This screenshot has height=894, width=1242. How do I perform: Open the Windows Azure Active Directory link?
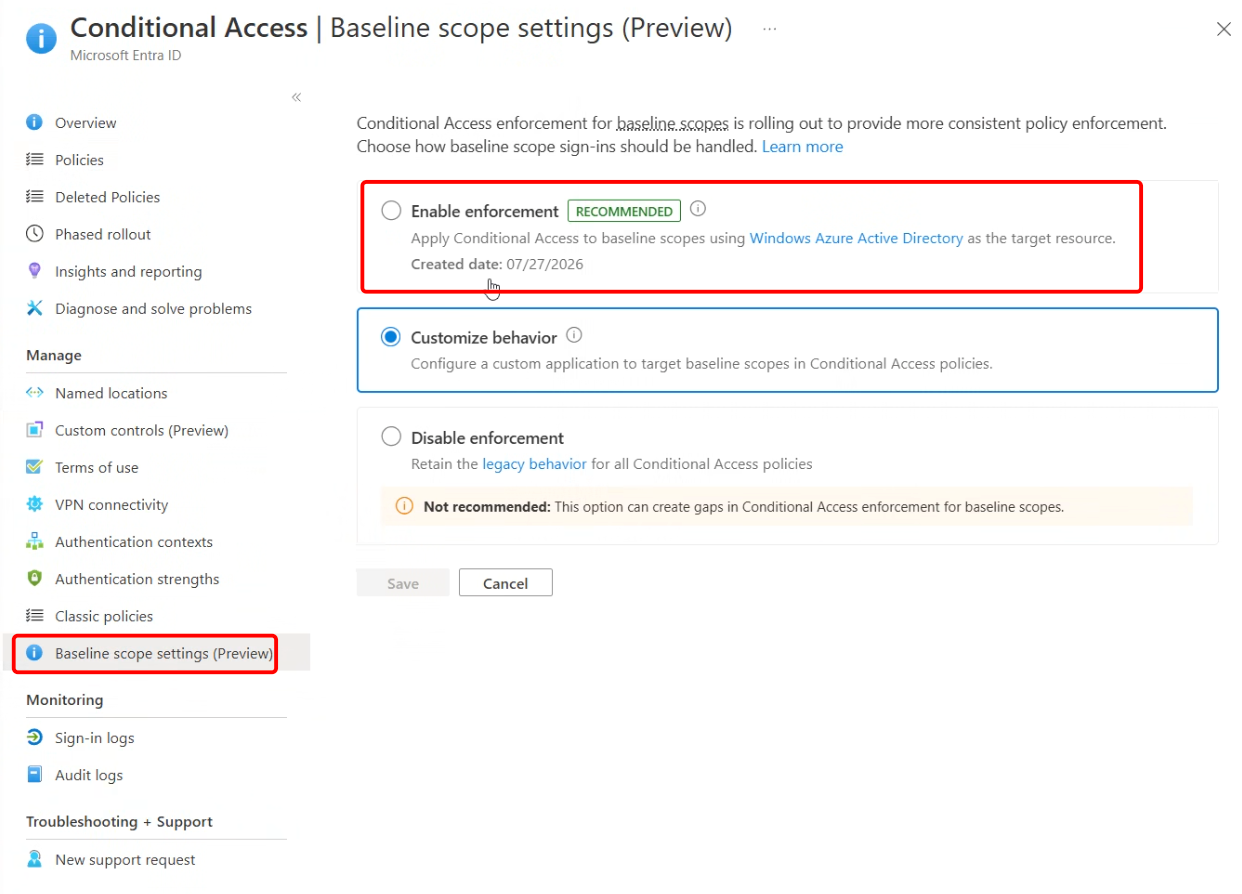[856, 238]
